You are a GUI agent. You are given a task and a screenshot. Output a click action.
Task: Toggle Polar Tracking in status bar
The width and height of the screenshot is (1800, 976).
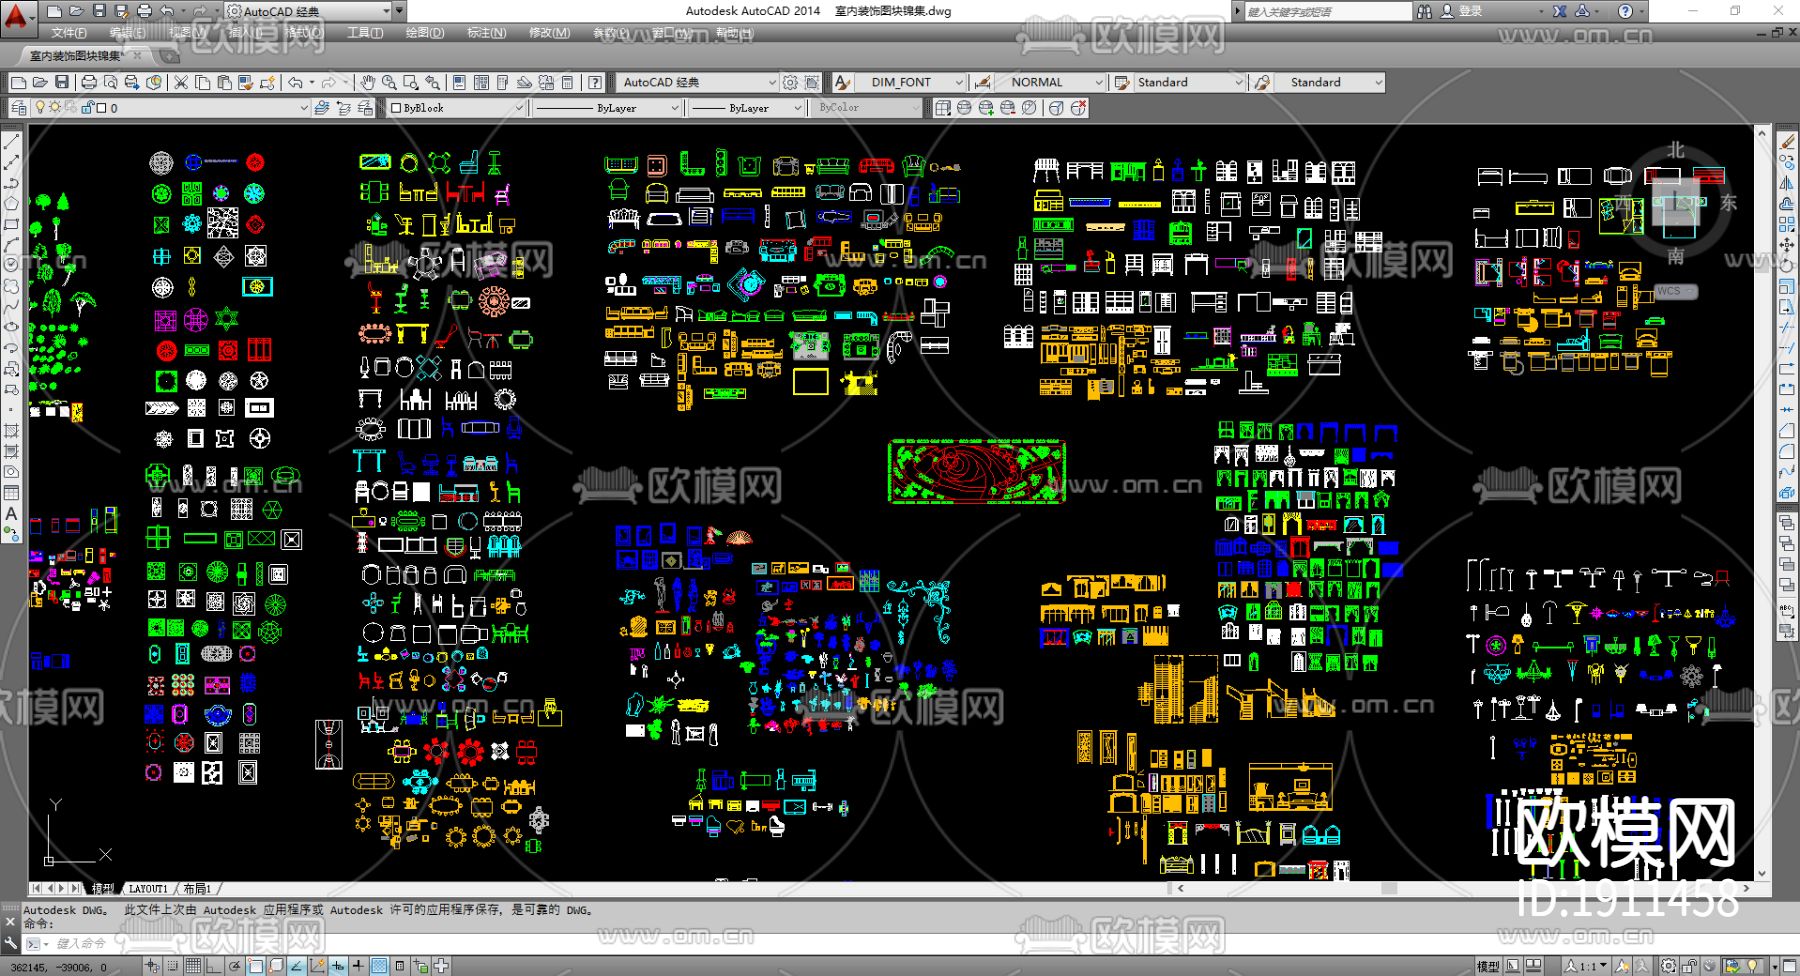click(x=235, y=966)
